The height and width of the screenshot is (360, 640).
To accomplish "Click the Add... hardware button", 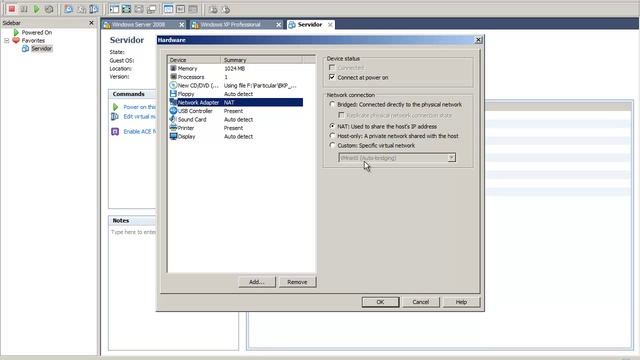I will coord(257,282).
